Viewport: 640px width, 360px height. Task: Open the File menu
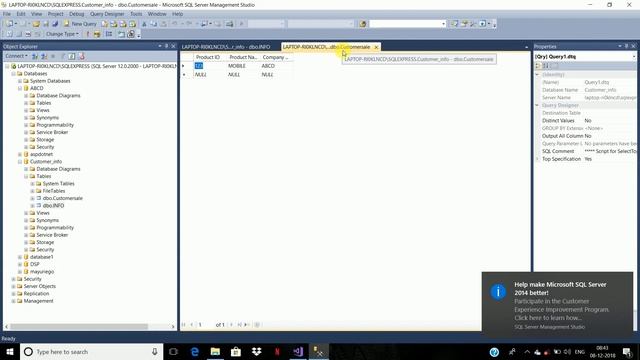pyautogui.click(x=7, y=14)
